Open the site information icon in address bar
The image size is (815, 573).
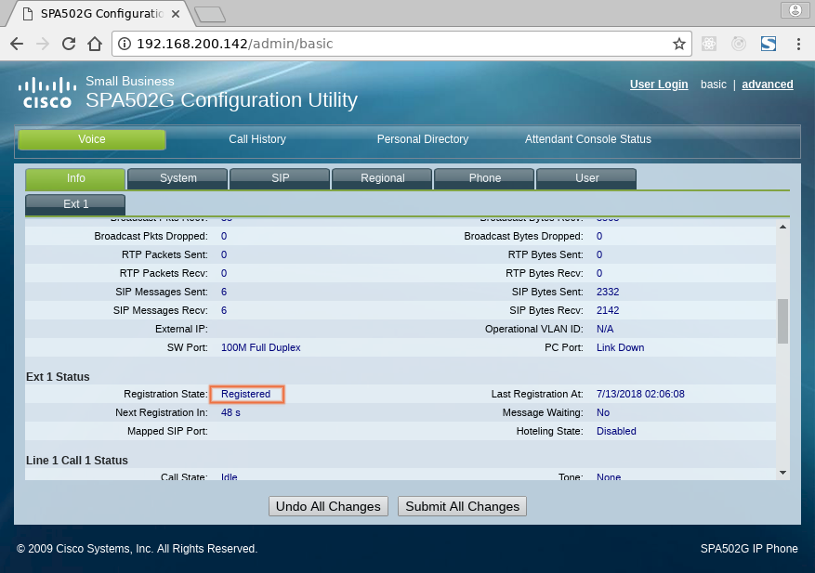124,44
